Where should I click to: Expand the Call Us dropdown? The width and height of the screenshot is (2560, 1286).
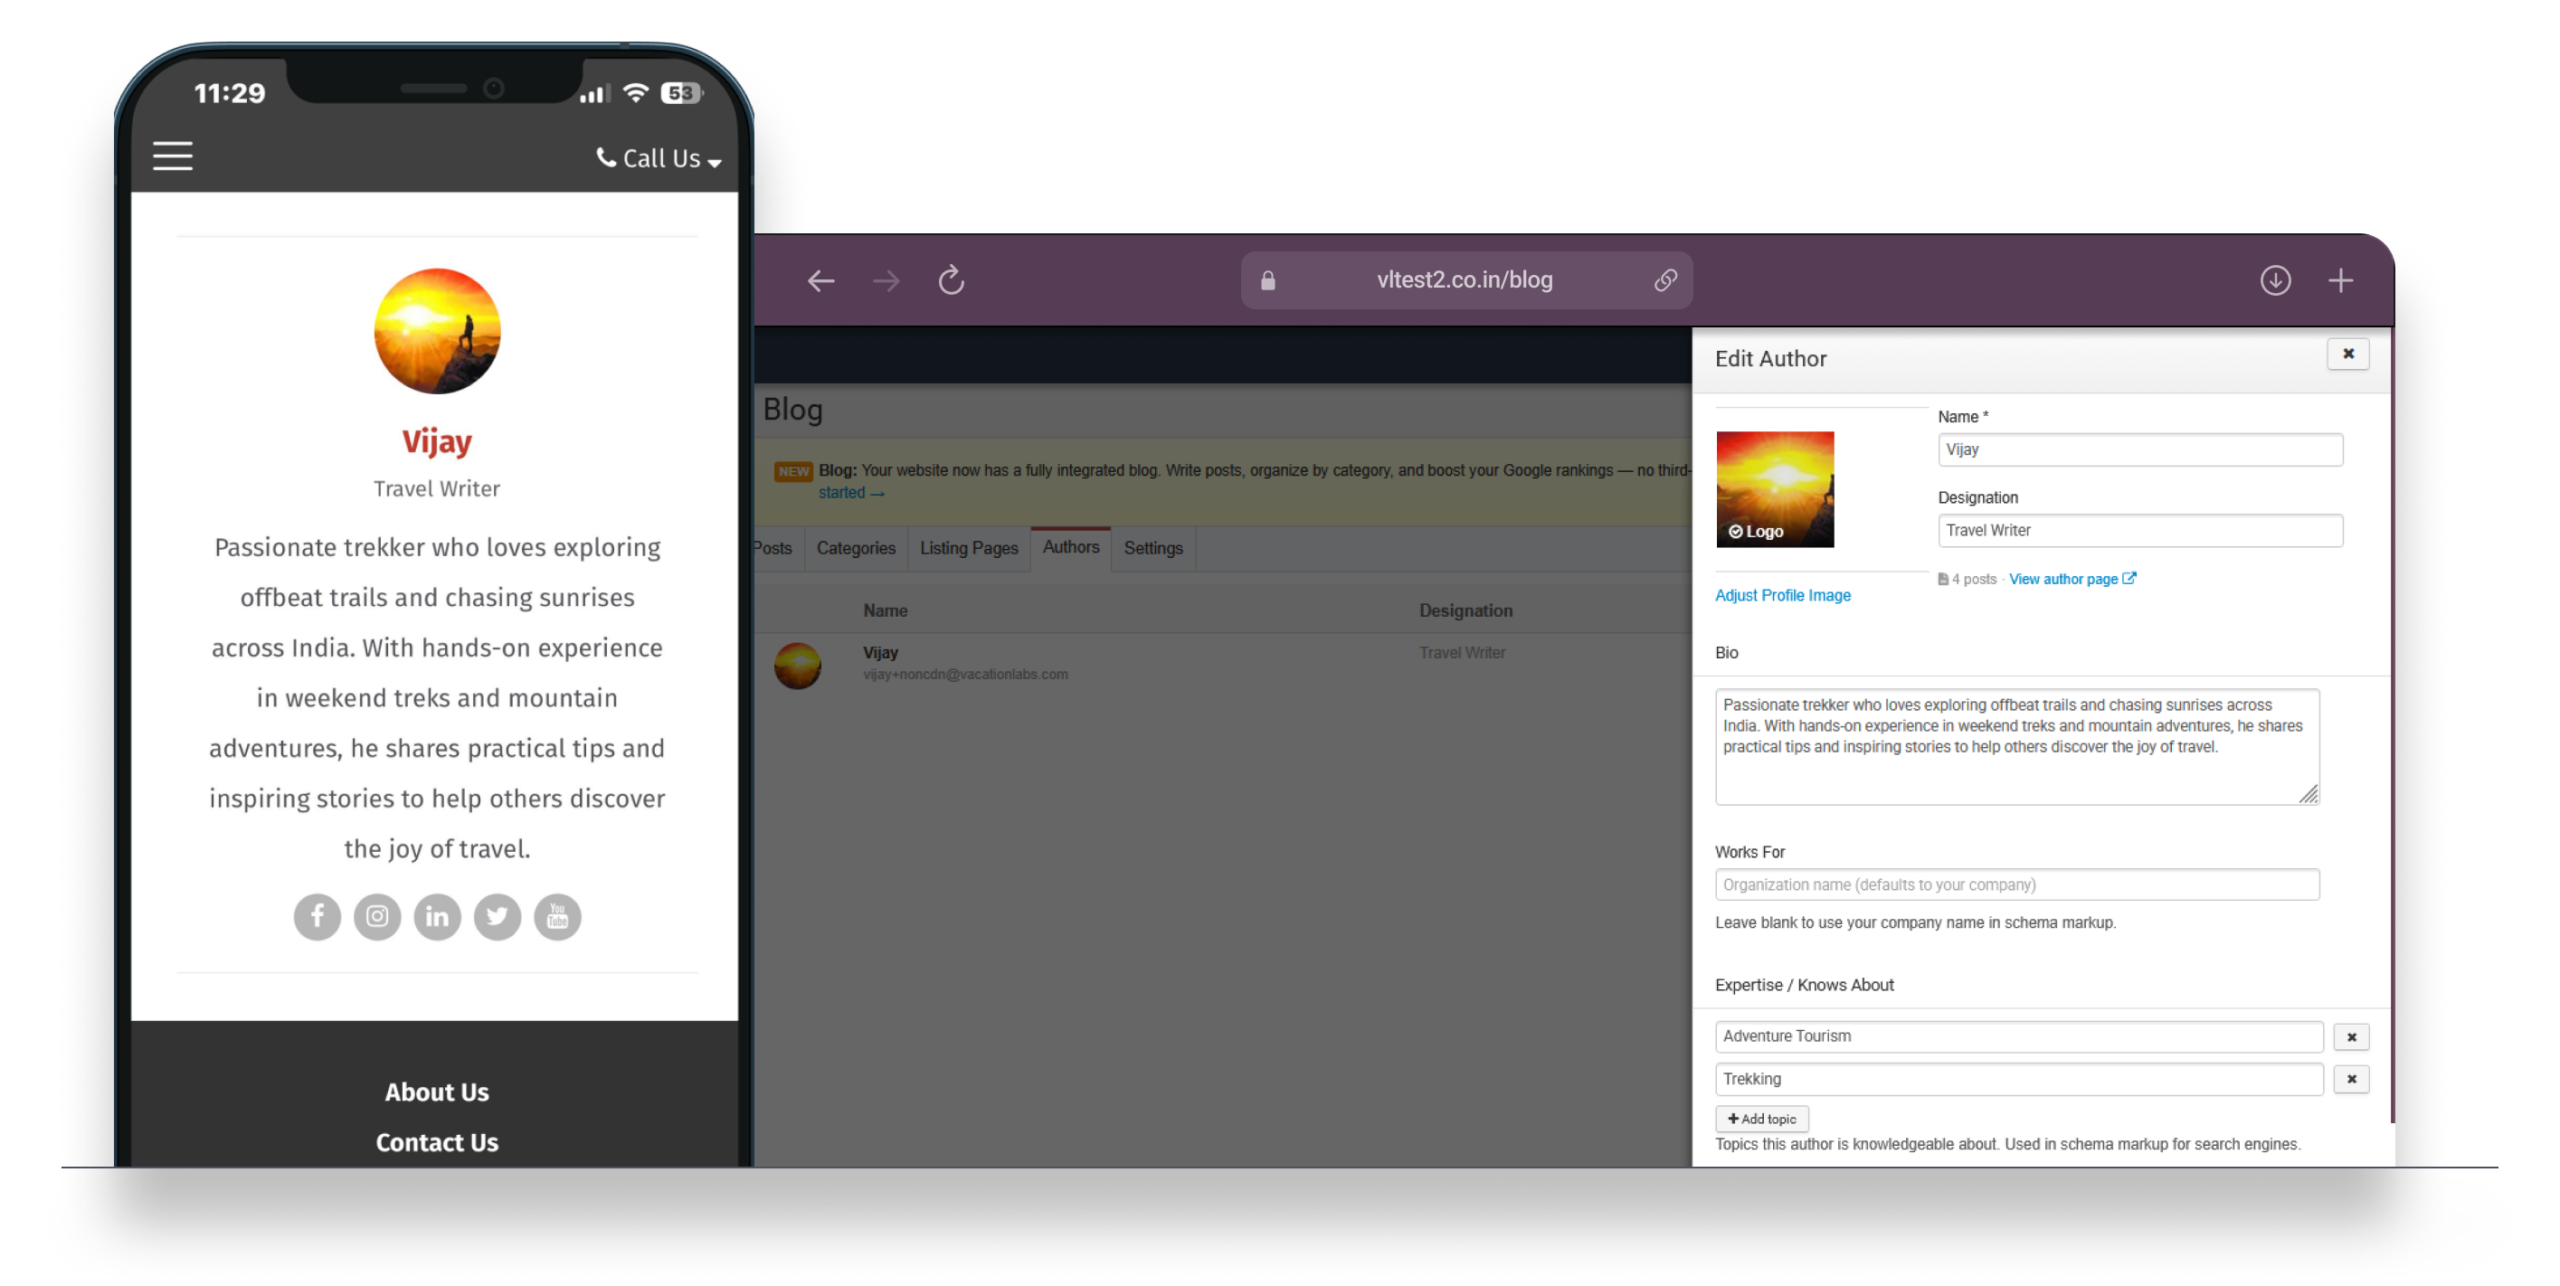point(660,159)
